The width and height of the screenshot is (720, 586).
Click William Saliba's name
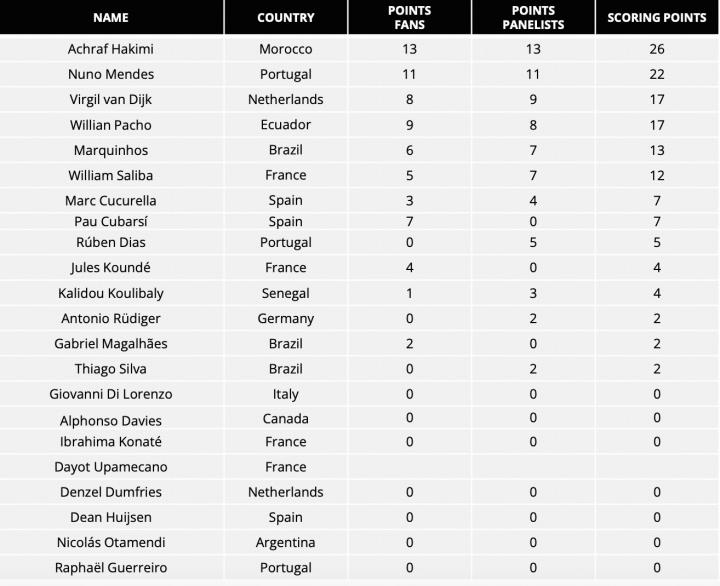pyautogui.click(x=111, y=175)
